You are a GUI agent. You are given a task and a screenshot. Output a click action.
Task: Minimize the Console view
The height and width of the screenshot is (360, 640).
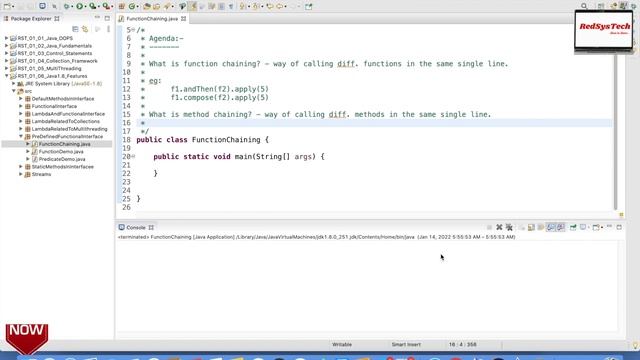coord(609,227)
